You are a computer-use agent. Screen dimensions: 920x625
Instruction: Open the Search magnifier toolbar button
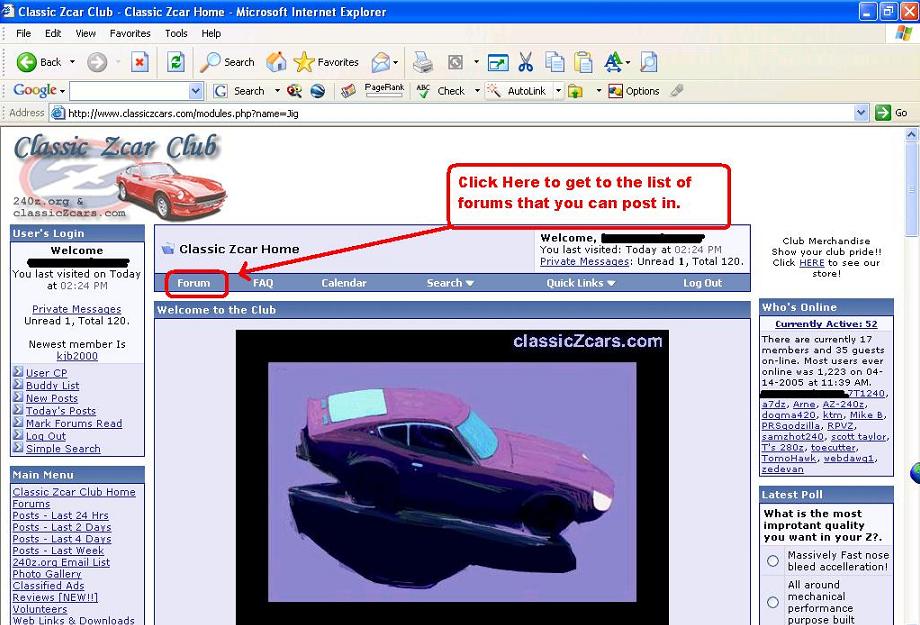click(227, 62)
